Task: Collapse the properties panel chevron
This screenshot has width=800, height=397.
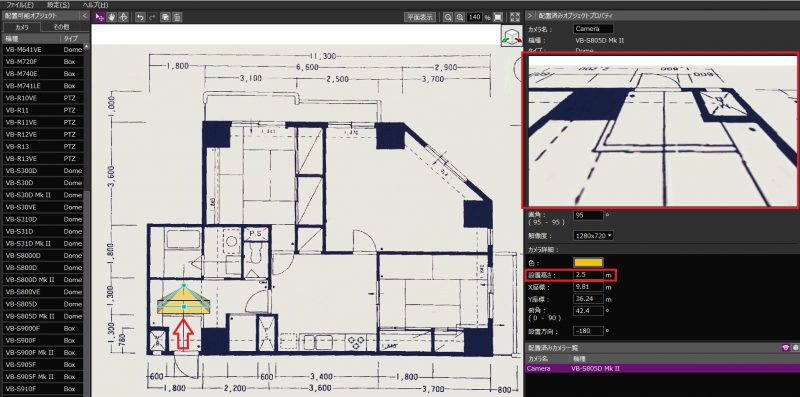Action: point(530,16)
